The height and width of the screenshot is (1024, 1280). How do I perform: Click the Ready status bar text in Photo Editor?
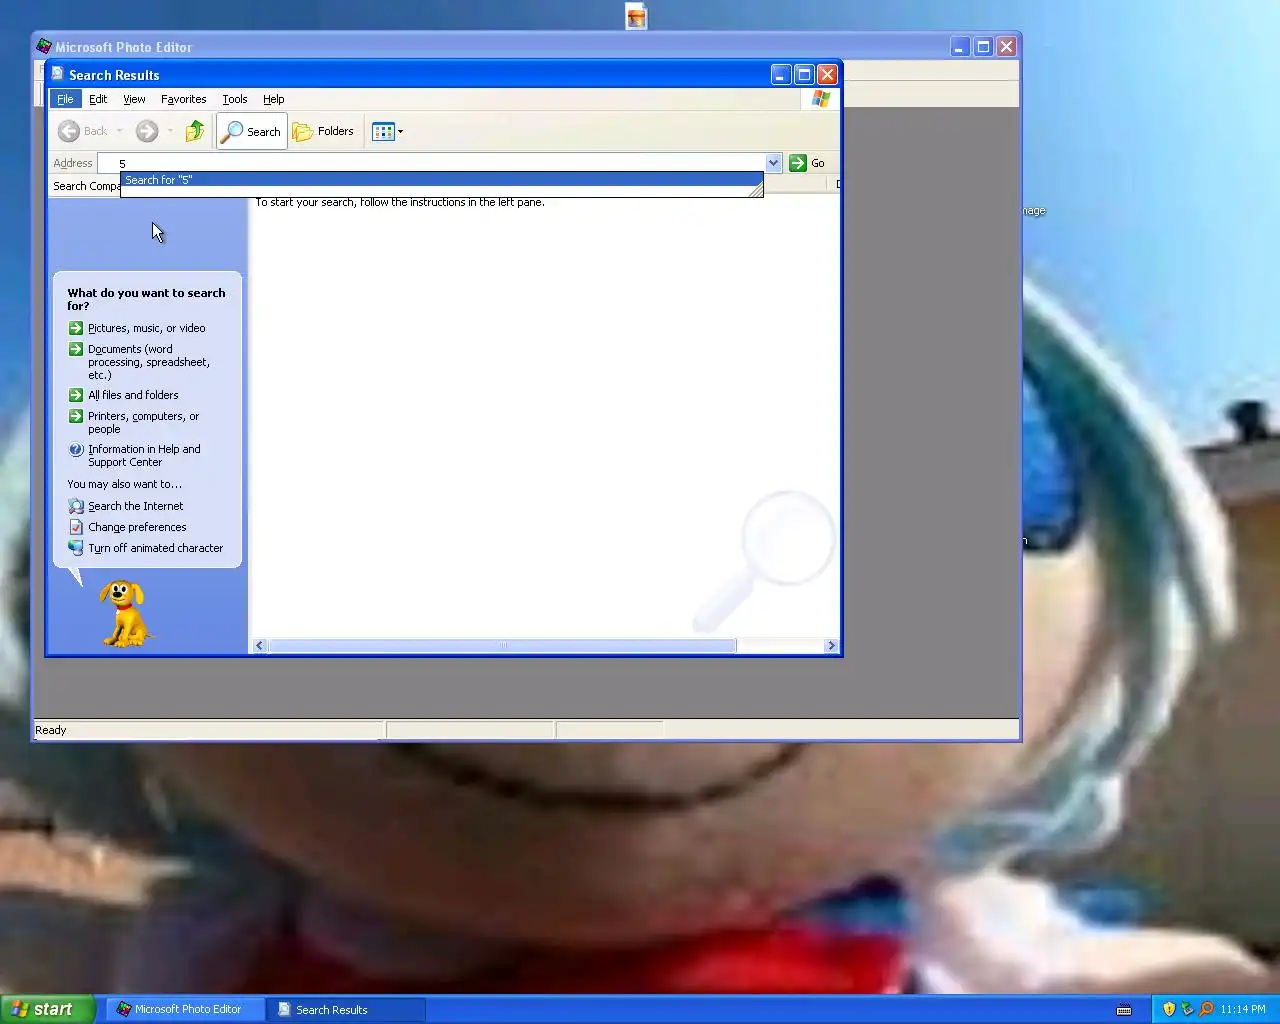tap(51, 730)
